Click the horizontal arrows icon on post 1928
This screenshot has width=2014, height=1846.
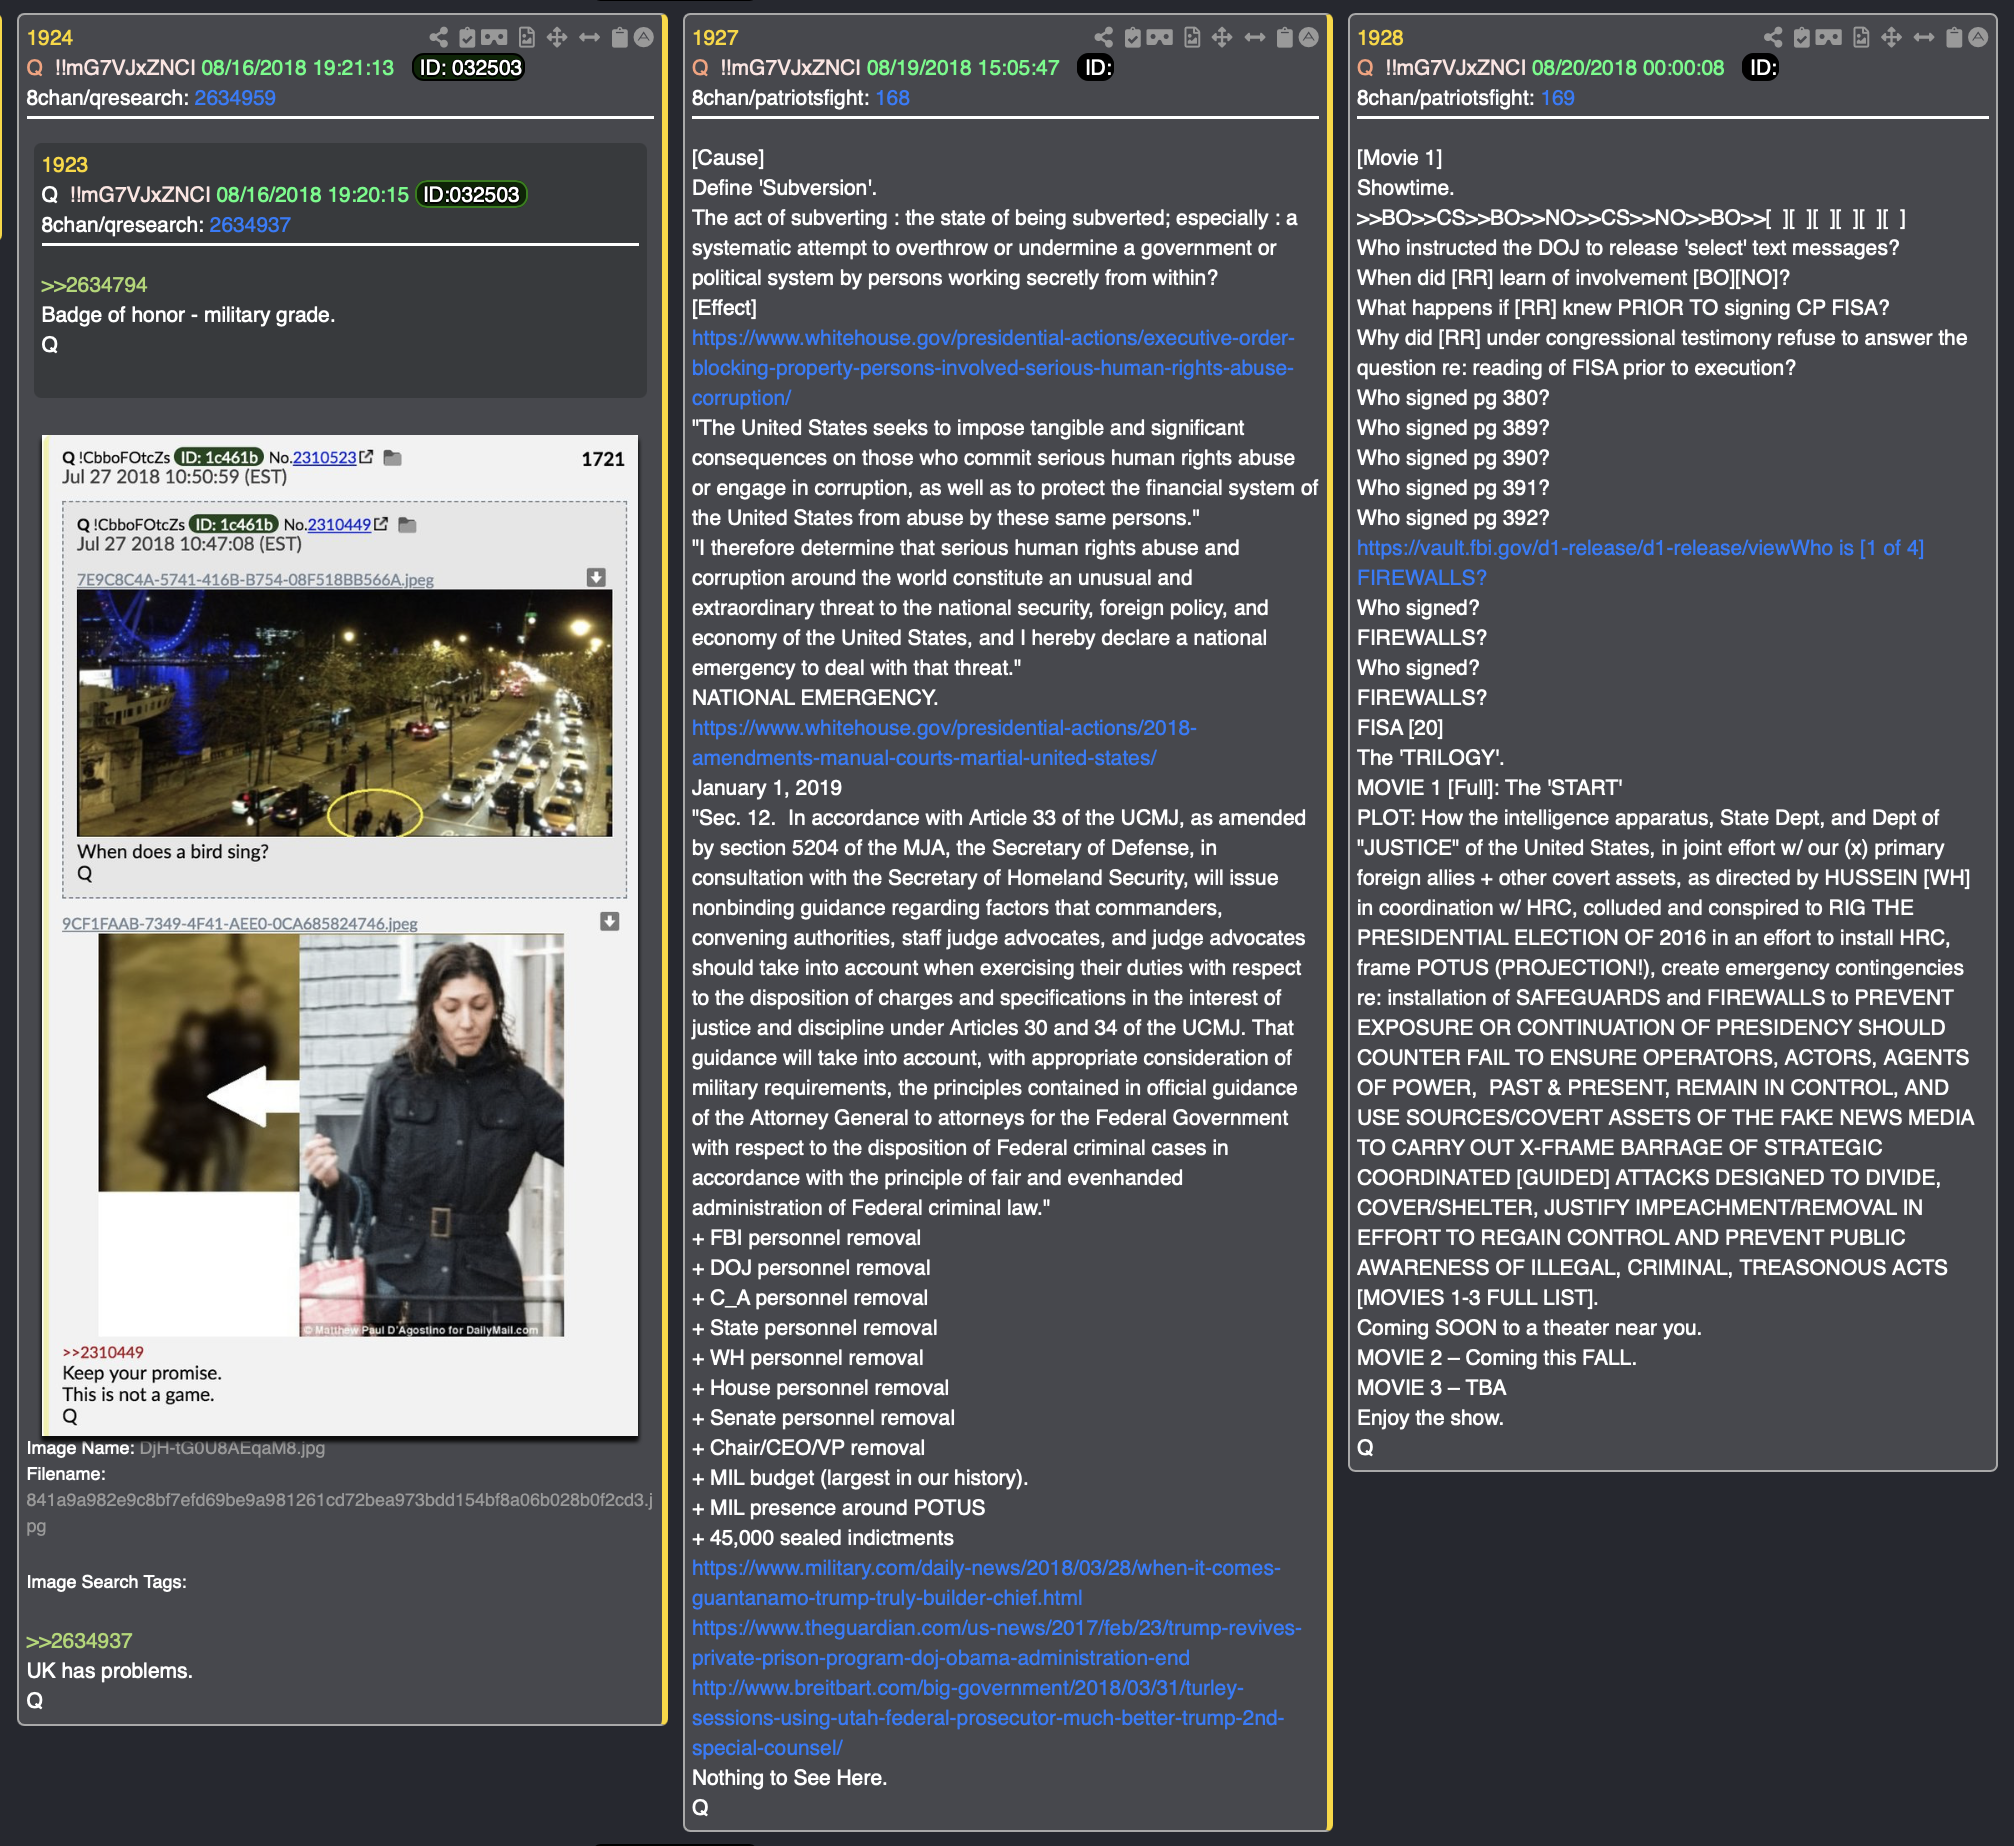coord(1924,38)
